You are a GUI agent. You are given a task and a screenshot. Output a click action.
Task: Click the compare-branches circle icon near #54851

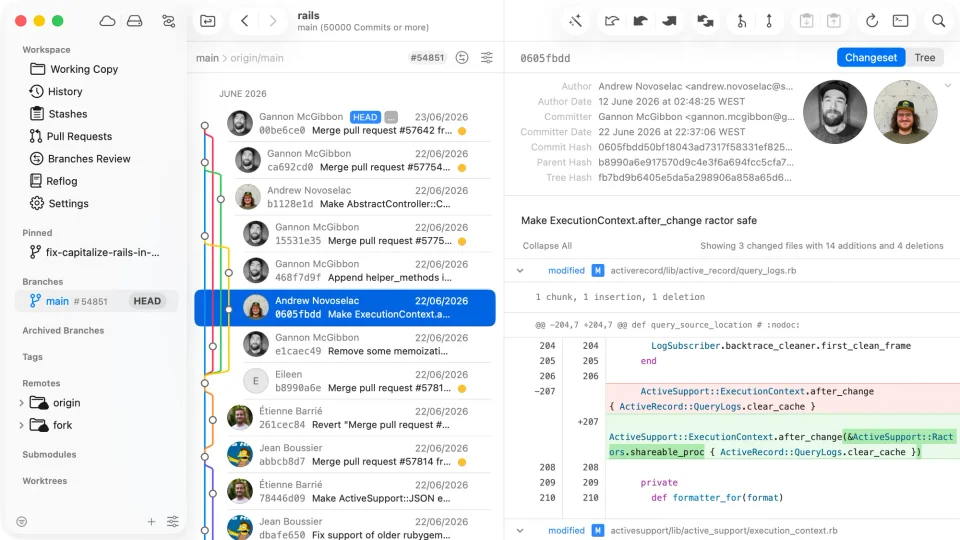[x=462, y=58]
